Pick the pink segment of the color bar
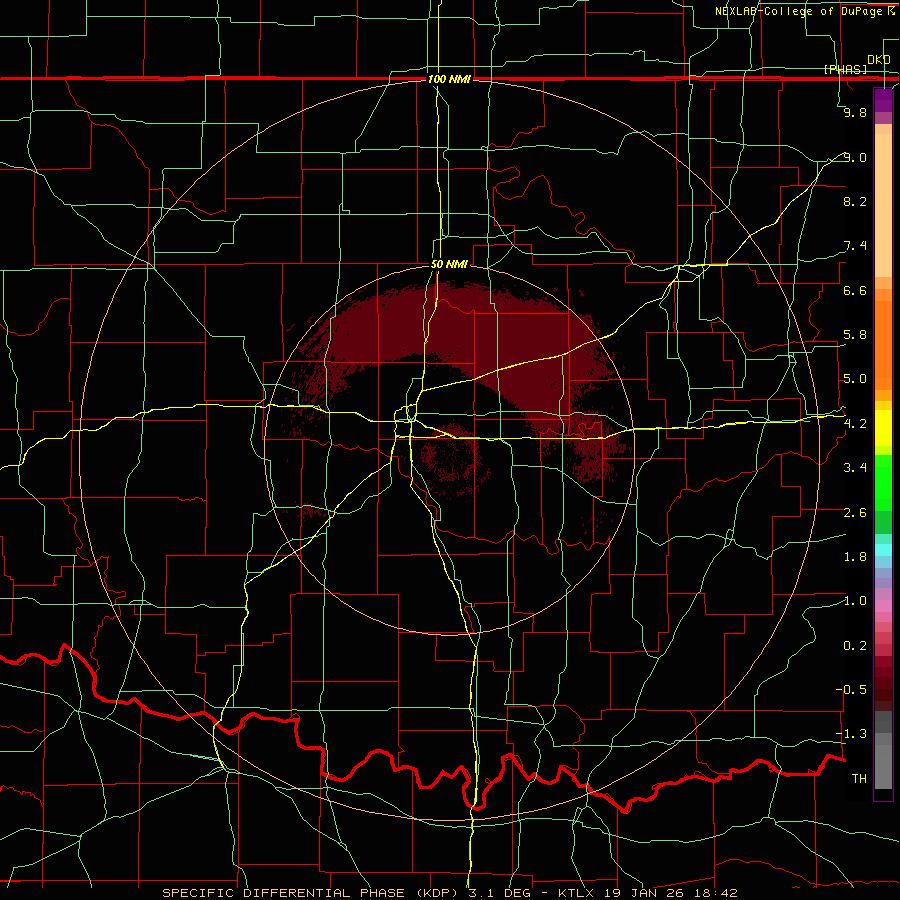This screenshot has height=900, width=900. (883, 606)
